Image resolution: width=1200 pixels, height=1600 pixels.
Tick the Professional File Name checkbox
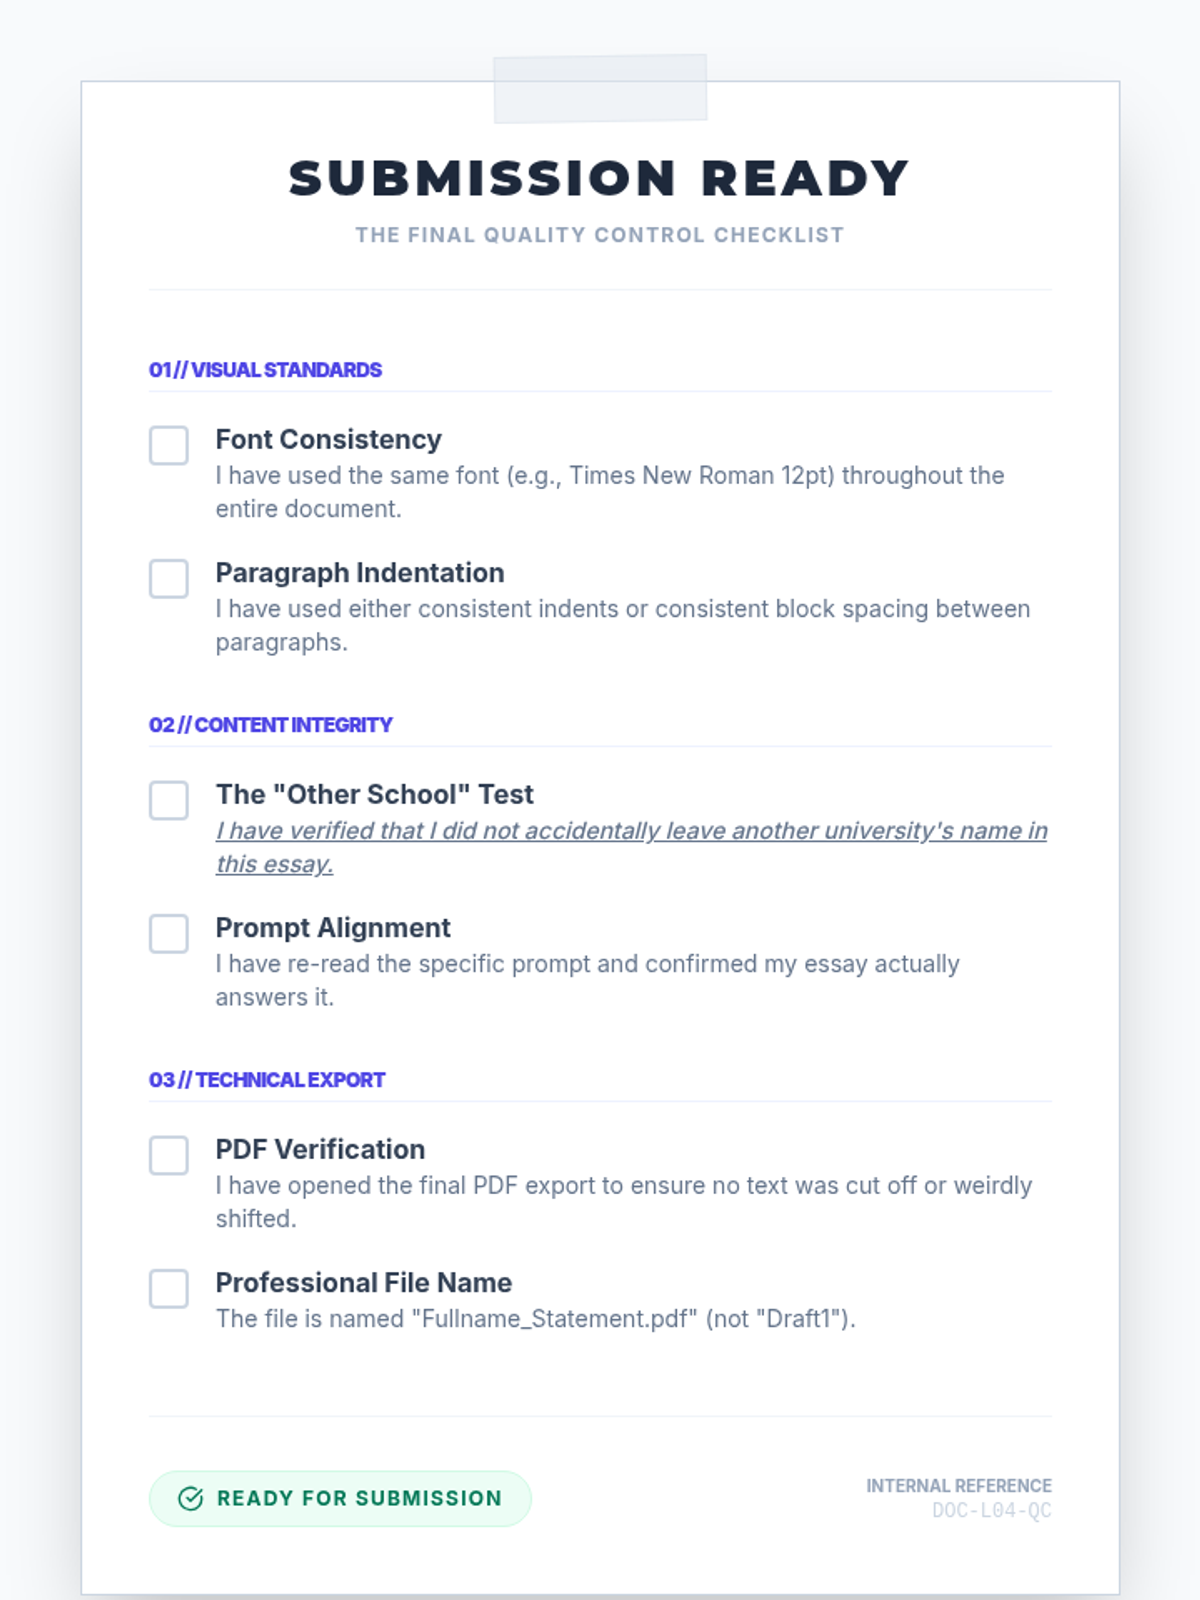169,1288
